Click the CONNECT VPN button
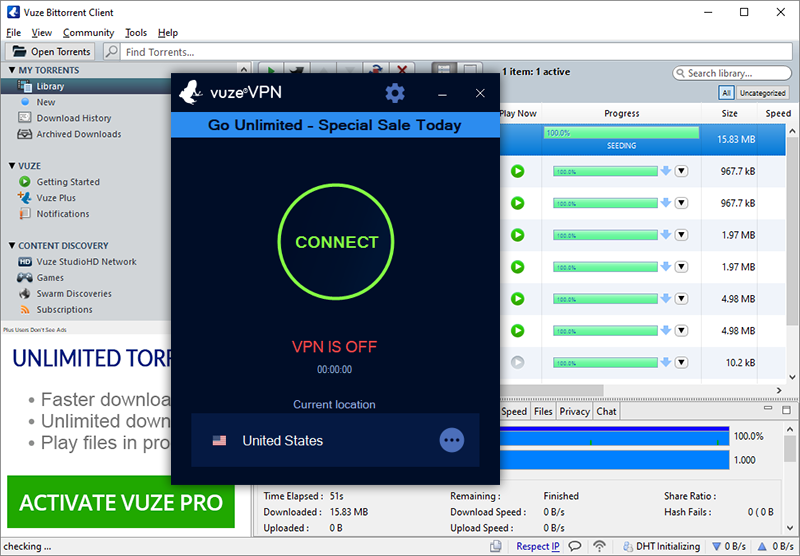Viewport: 800px width, 556px height. 336,242
